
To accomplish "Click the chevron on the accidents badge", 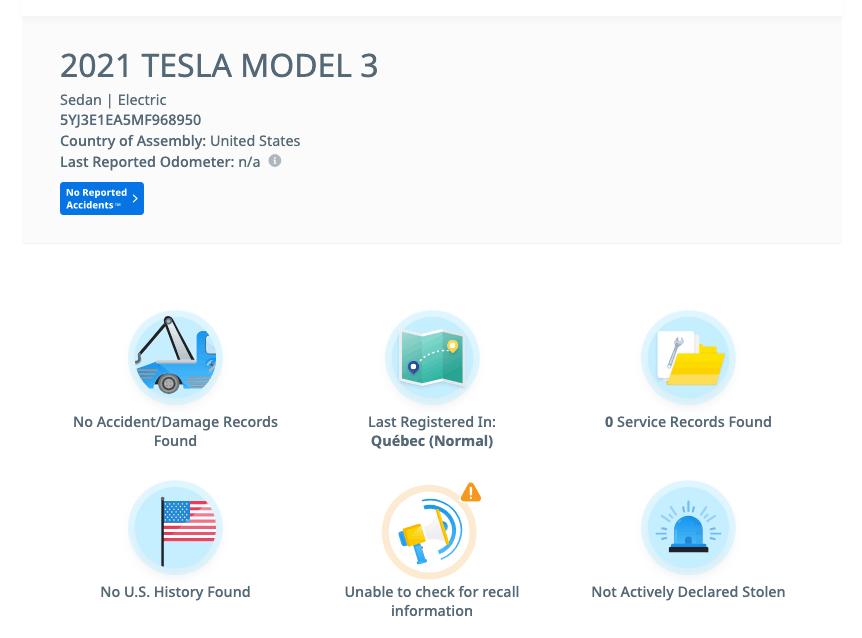I will click(135, 199).
